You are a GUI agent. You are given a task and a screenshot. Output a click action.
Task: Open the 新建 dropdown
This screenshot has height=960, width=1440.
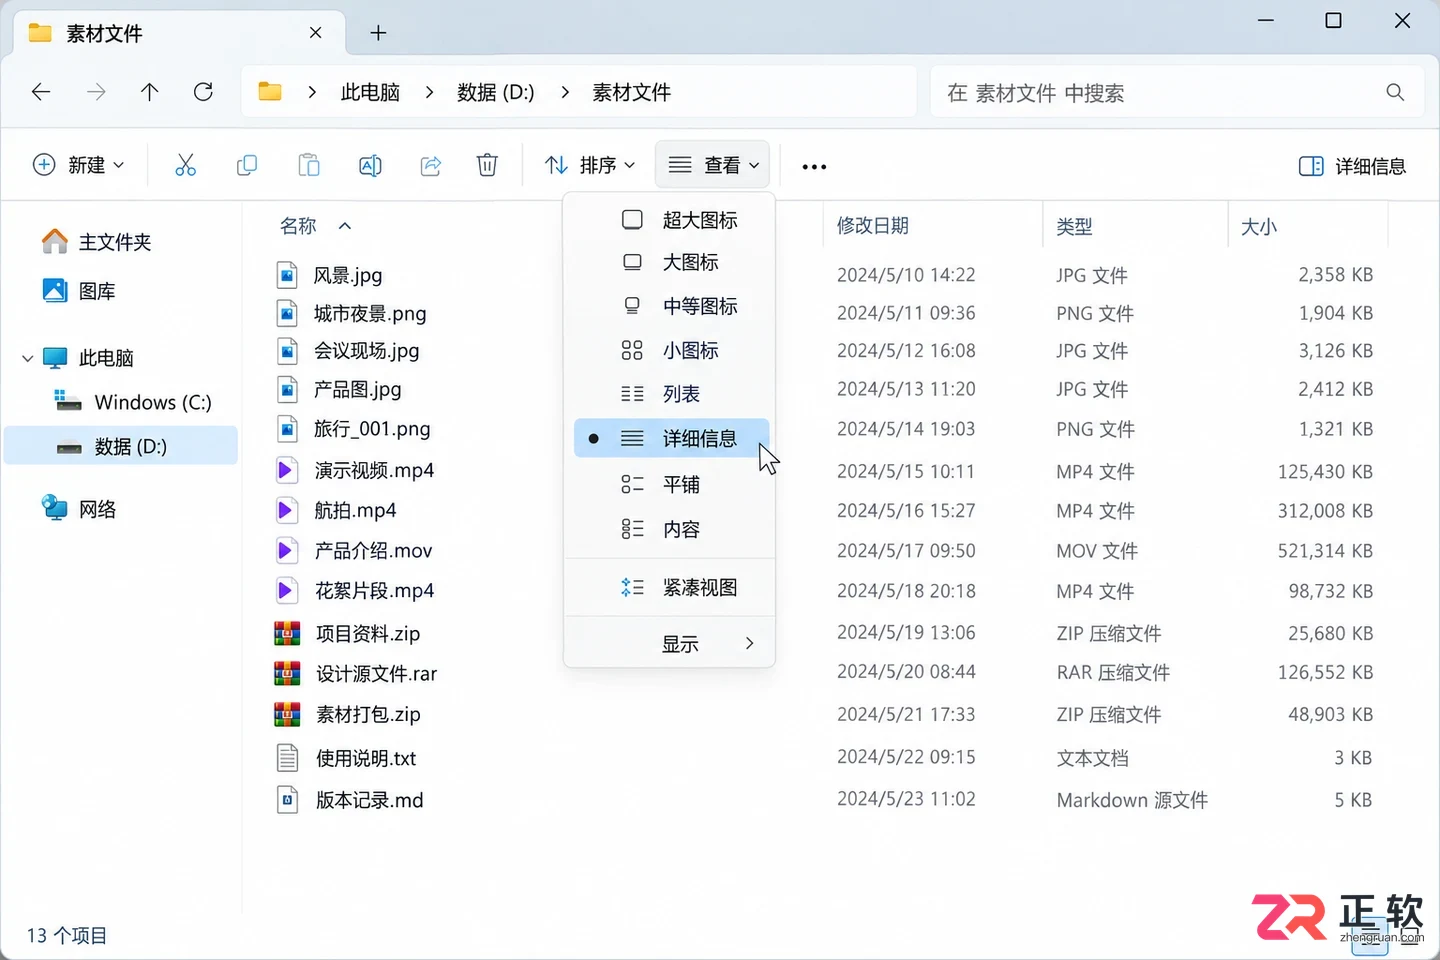[x=79, y=165]
